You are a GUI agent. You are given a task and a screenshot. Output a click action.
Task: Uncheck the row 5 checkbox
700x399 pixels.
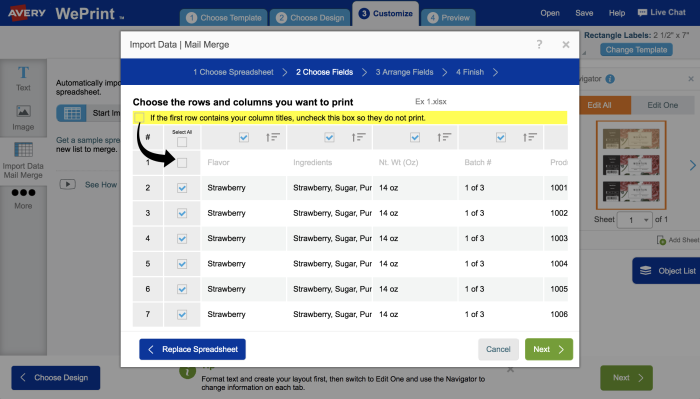click(x=182, y=264)
